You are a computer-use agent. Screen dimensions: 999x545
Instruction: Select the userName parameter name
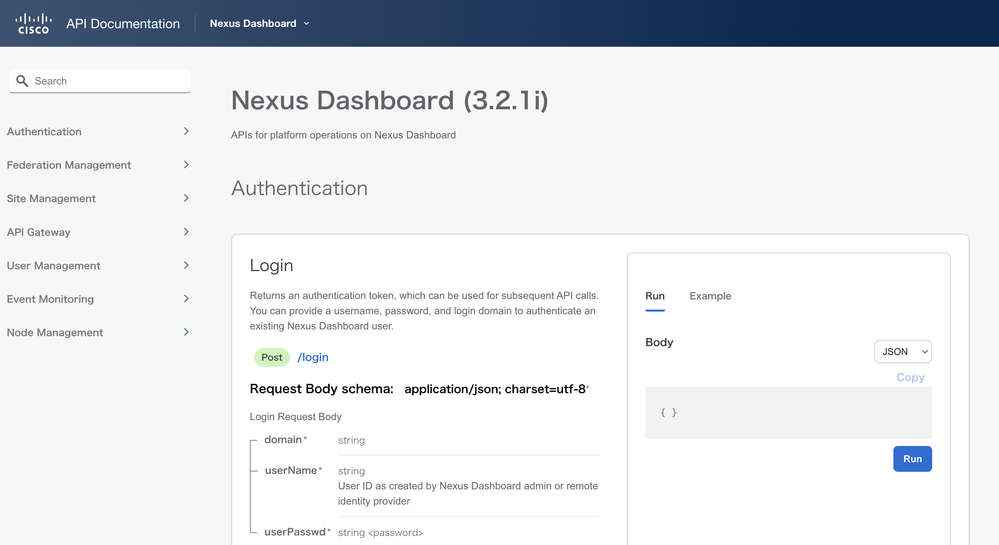coord(291,470)
